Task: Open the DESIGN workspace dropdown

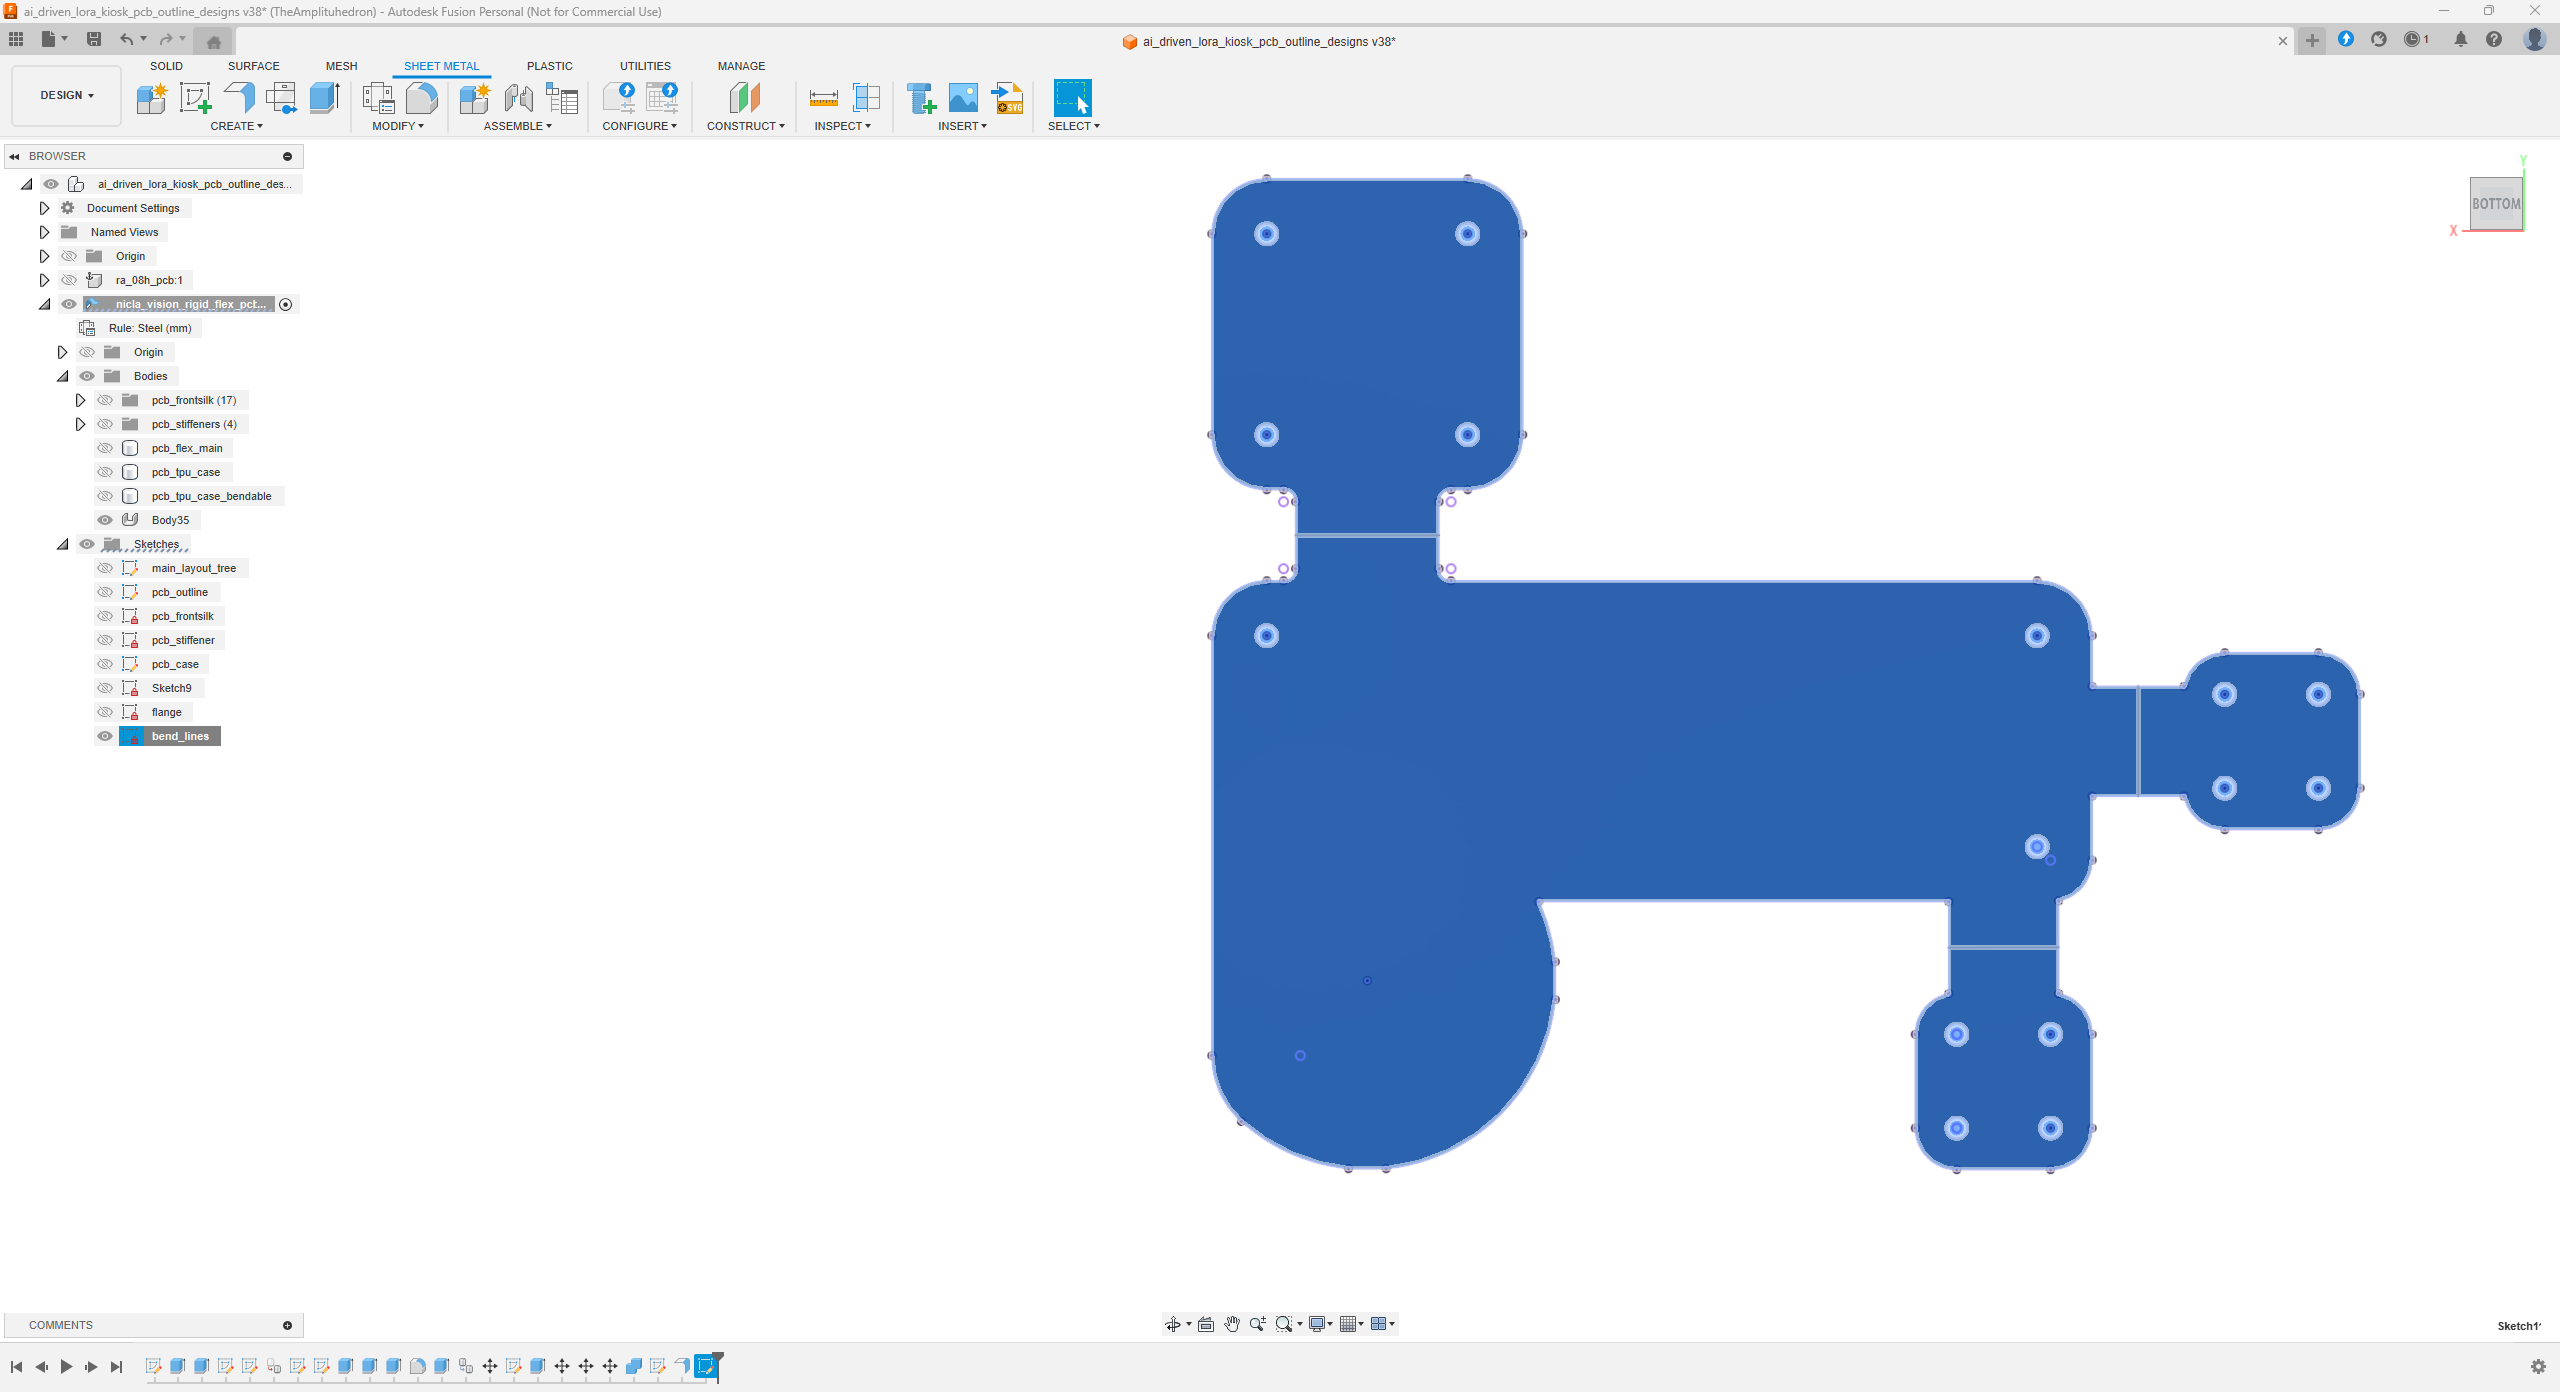Action: [x=67, y=96]
